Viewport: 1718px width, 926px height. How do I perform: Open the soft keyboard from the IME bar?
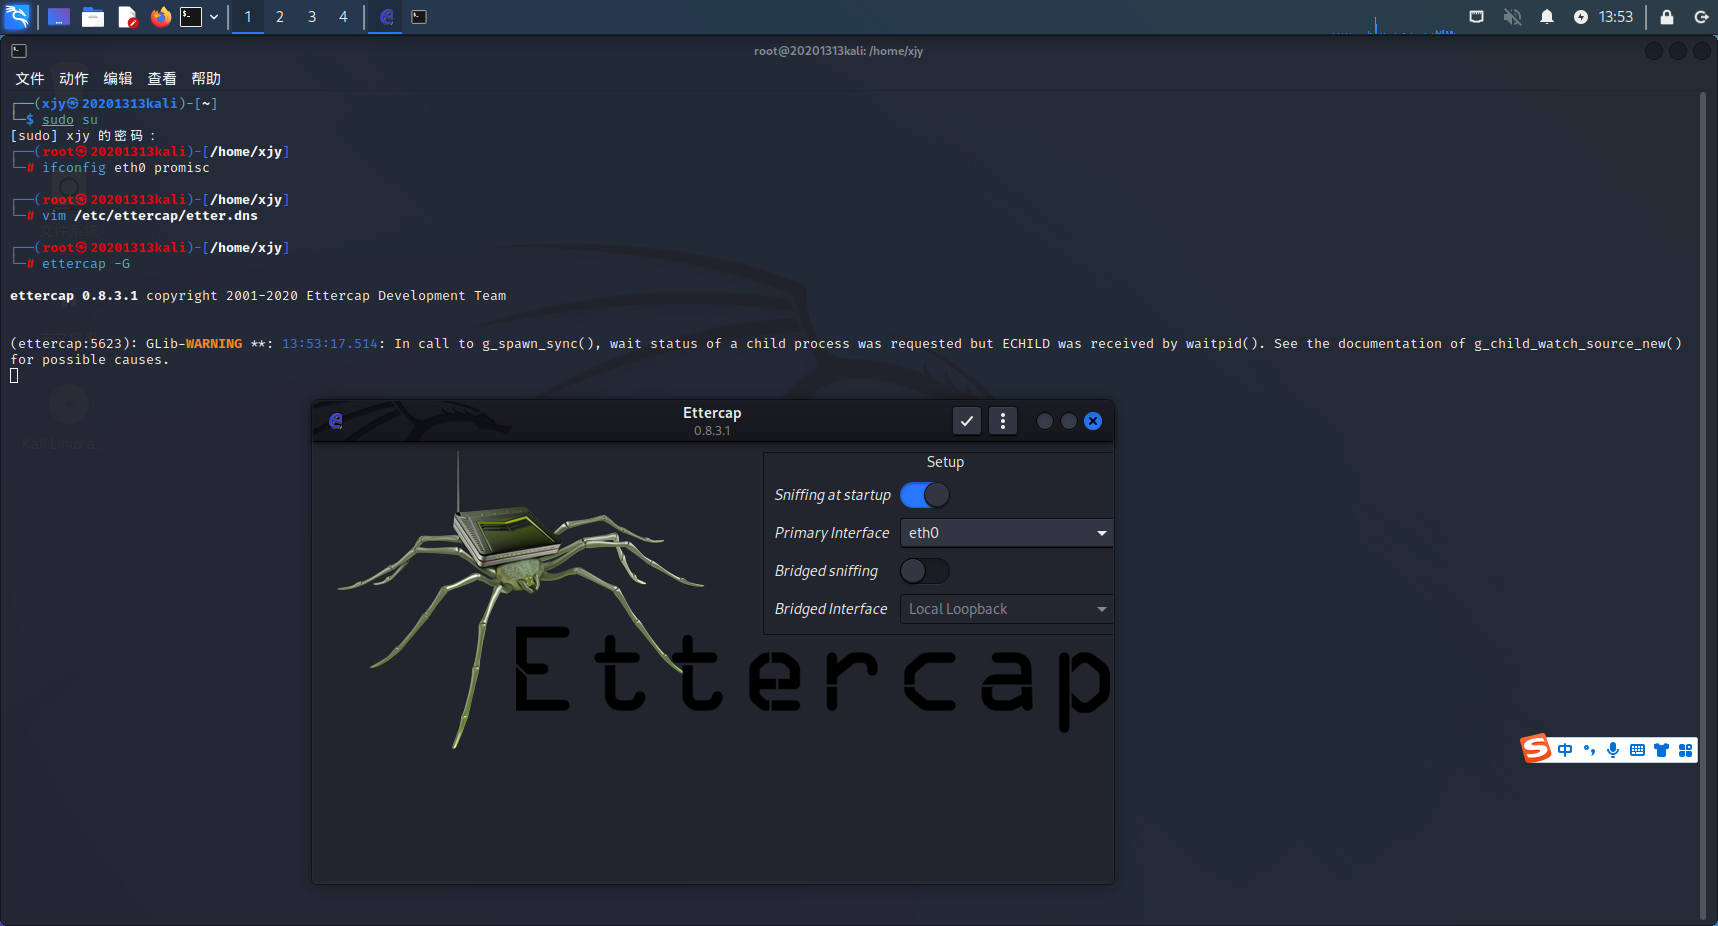pos(1637,750)
